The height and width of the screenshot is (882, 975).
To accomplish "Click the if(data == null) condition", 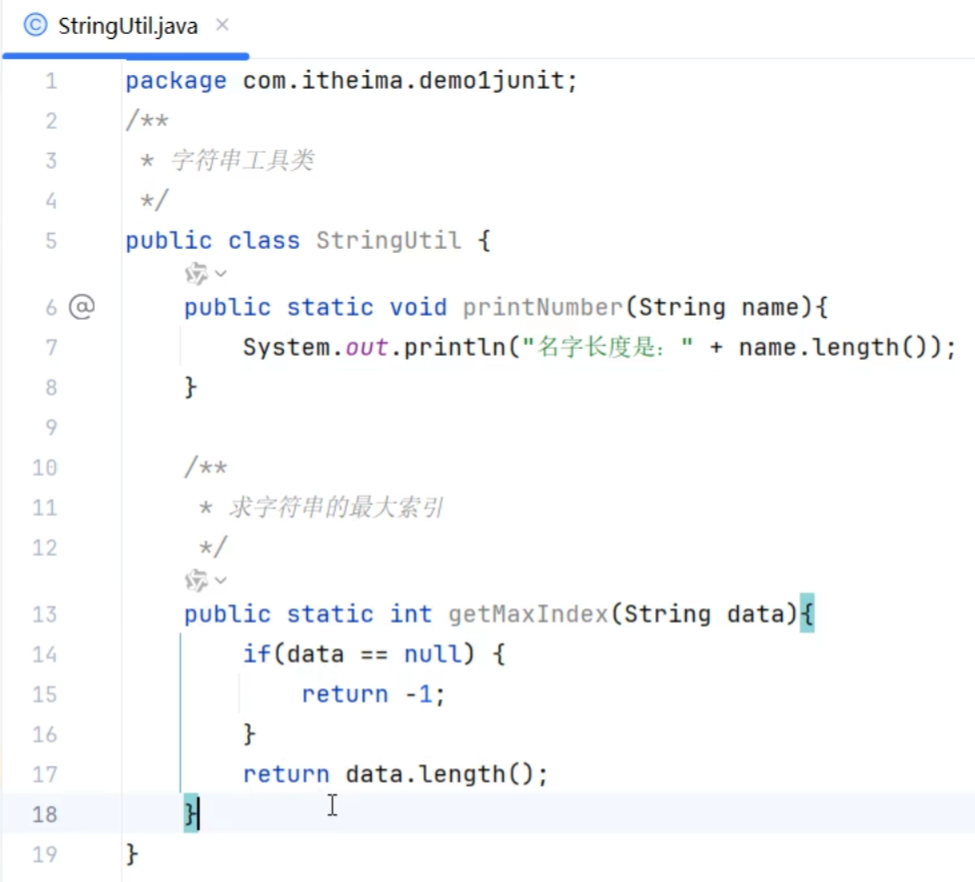I will 359,654.
